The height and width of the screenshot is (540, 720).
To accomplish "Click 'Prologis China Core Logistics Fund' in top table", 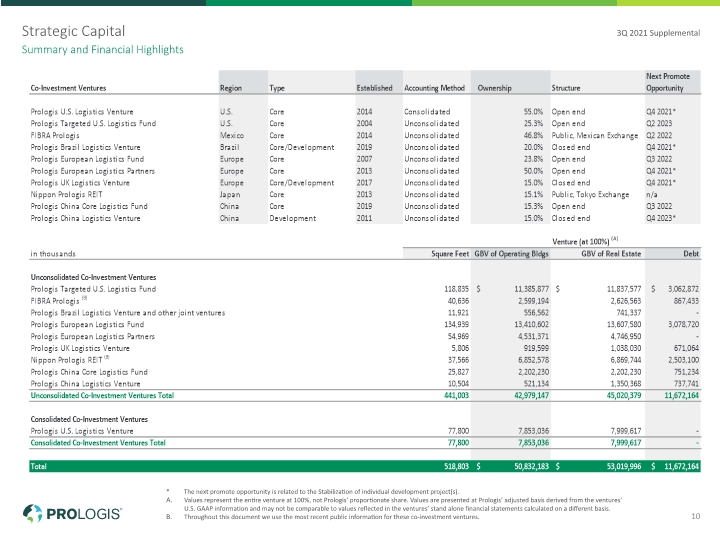I will point(89,207).
